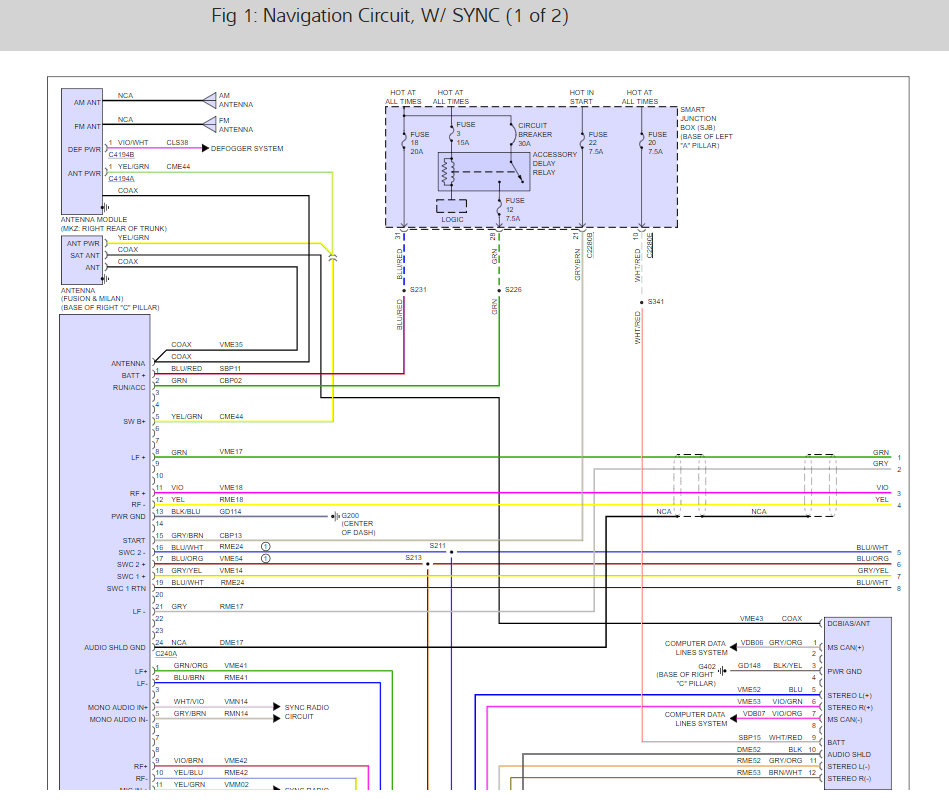Click the relay coil symbol in the accessory delay relay
949x812 pixels.
point(448,172)
